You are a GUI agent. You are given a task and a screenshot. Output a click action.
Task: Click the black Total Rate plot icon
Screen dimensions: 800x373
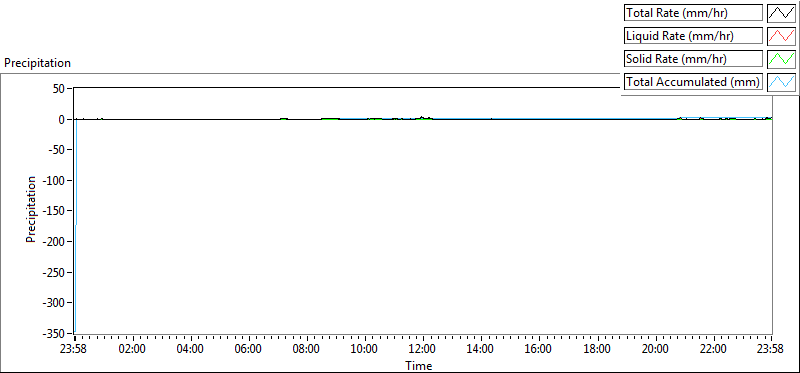coord(781,13)
